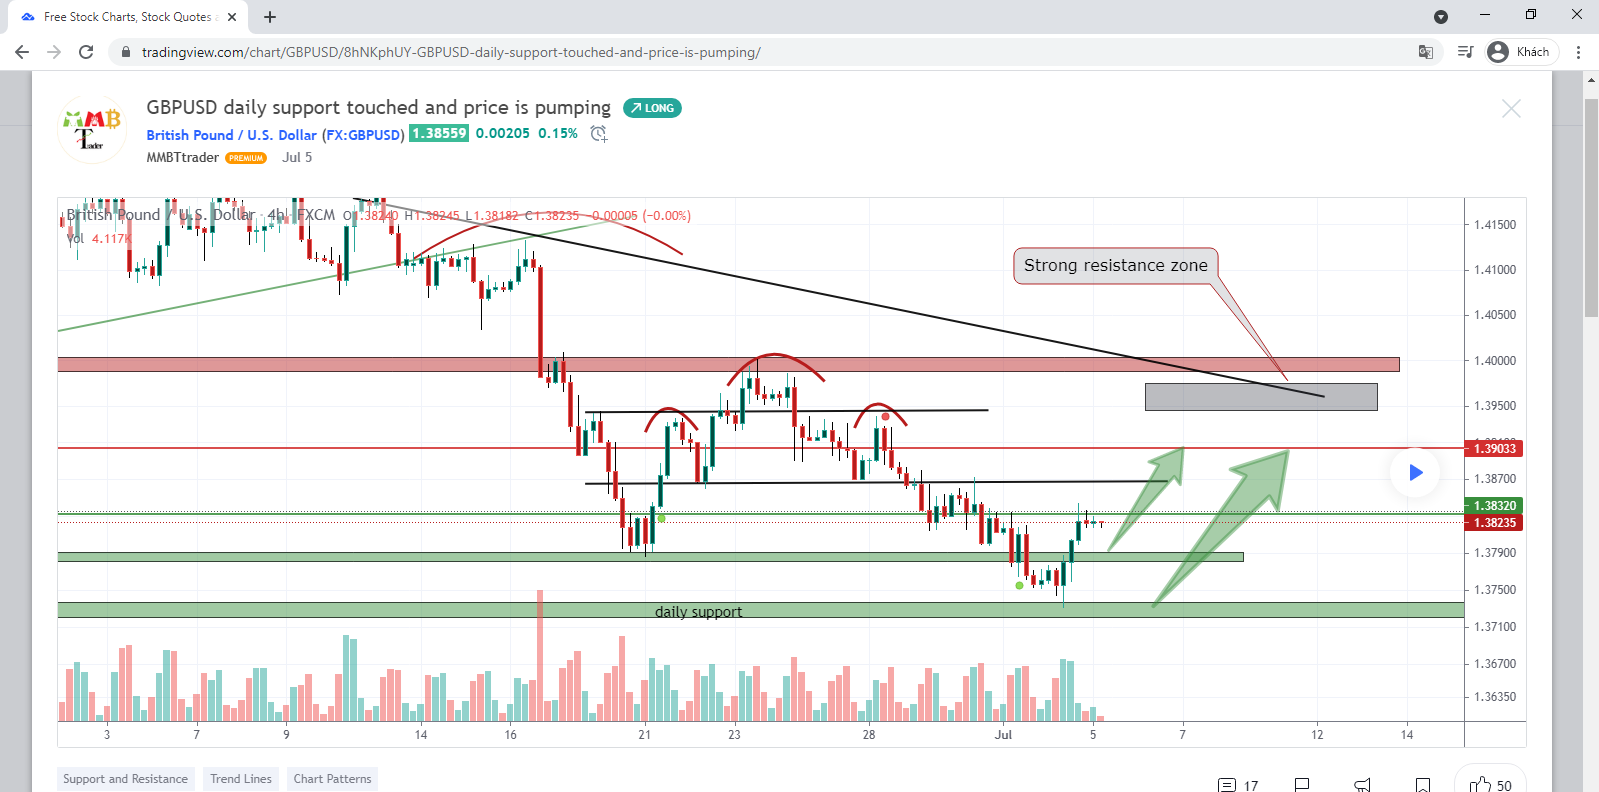1599x792 pixels.
Task: Select the Support and Resistance tab
Action: [125, 778]
